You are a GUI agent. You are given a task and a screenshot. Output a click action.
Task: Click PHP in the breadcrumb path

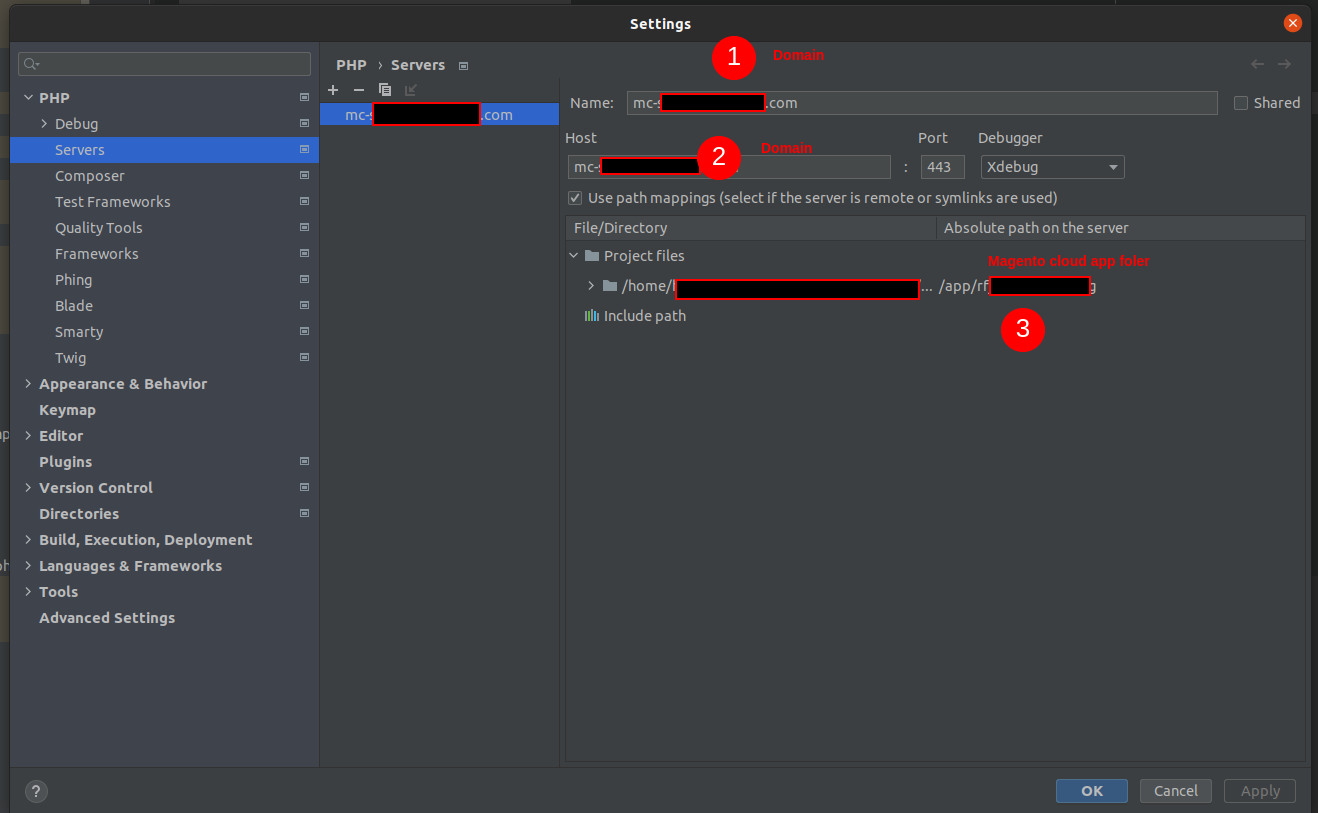pyautogui.click(x=351, y=65)
